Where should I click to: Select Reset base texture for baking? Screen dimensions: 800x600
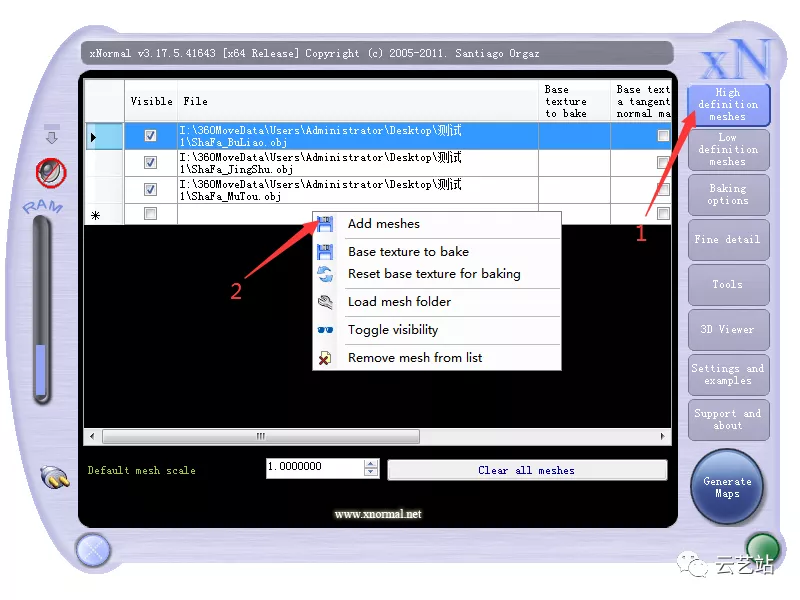coord(437,274)
